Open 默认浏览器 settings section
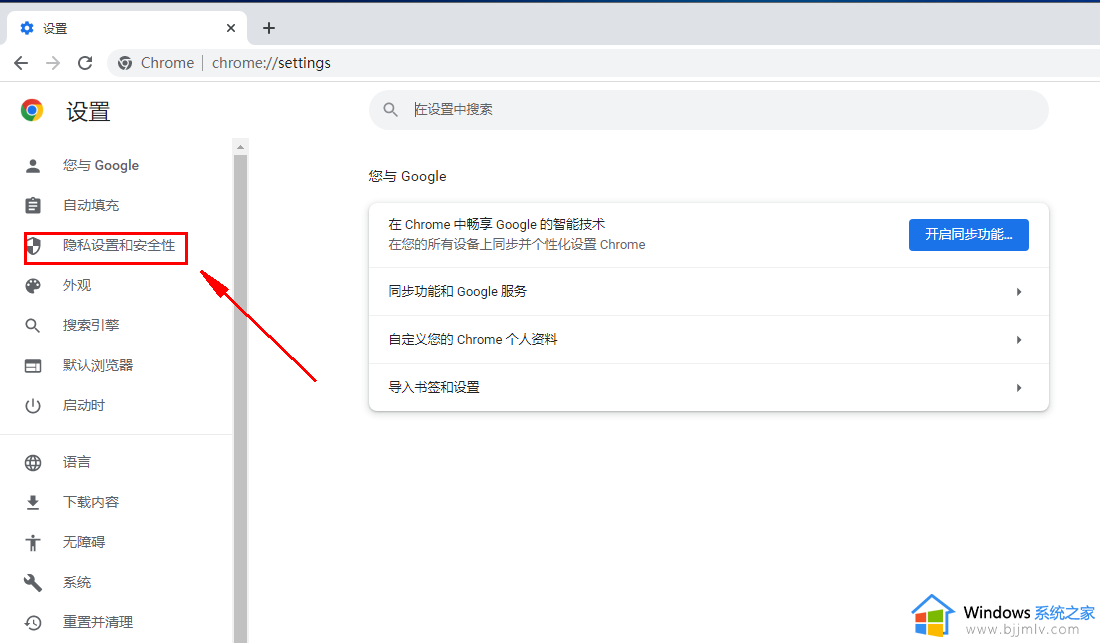Viewport: 1100px width, 643px height. 98,365
